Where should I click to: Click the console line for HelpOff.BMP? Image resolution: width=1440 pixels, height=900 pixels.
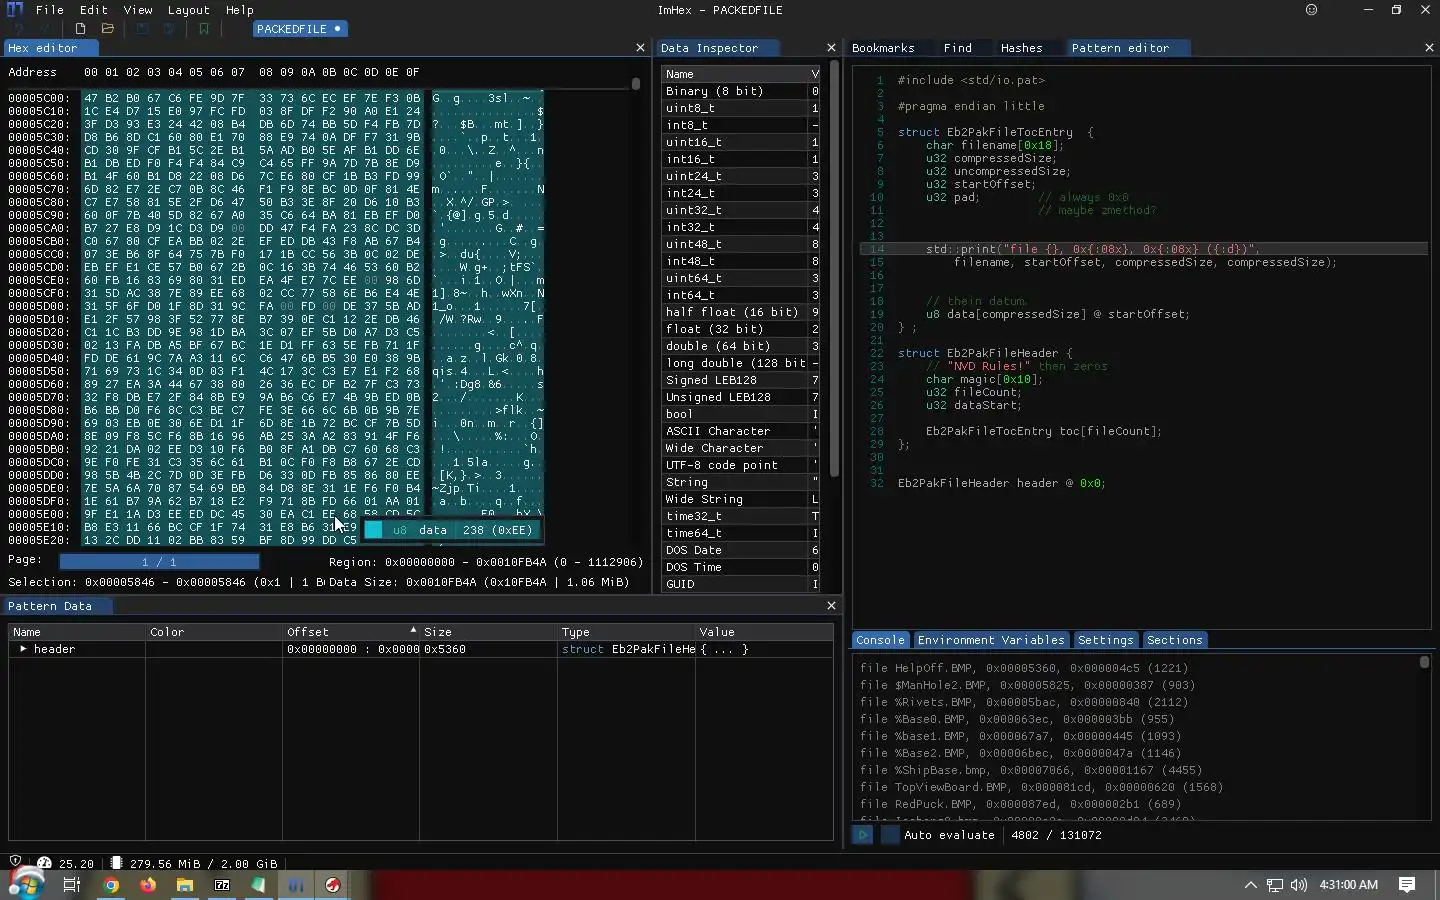(x=1024, y=668)
